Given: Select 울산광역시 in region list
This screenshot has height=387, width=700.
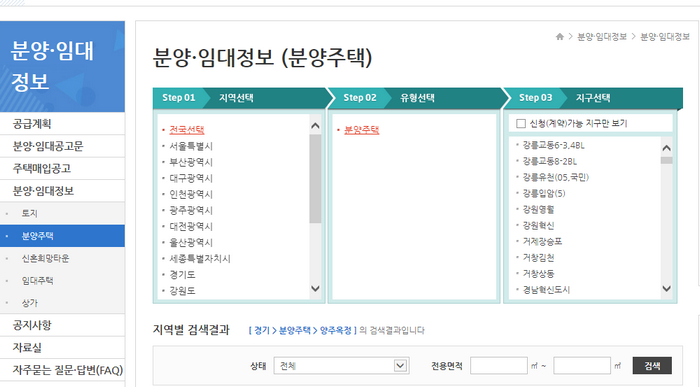Looking at the screenshot, I should (191, 242).
